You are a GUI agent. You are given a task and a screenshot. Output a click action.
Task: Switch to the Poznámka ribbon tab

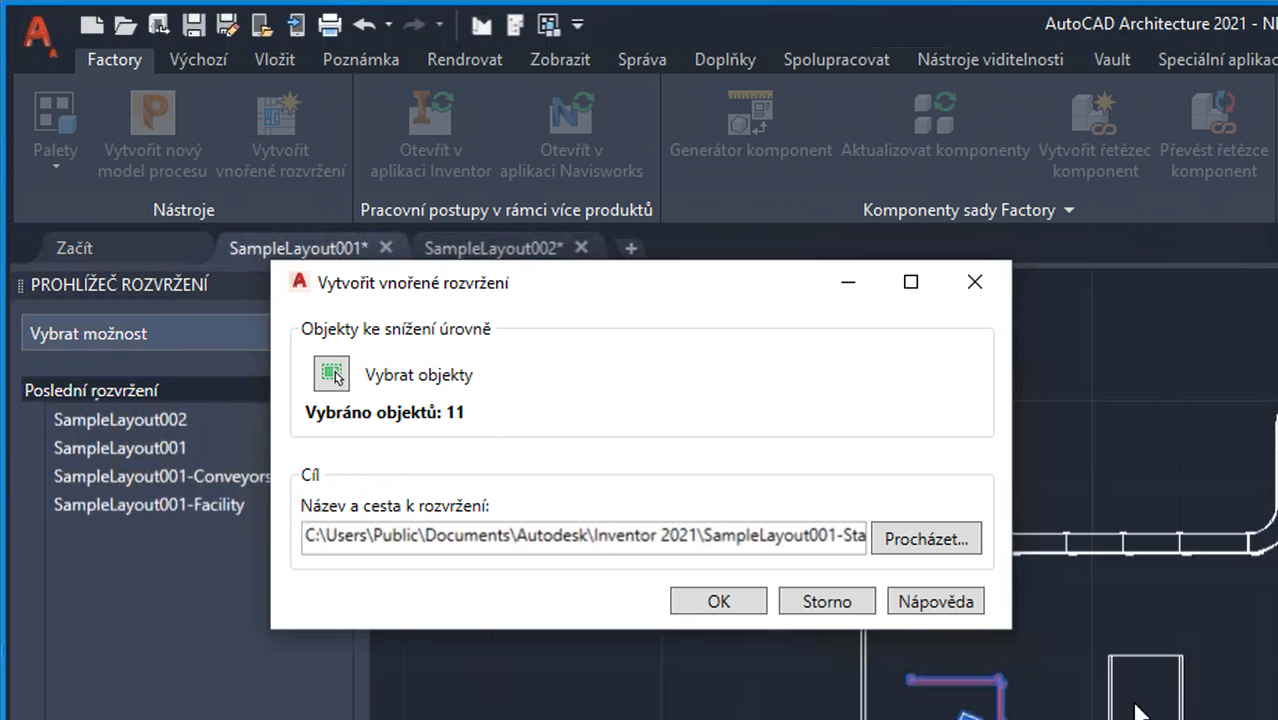(x=361, y=60)
